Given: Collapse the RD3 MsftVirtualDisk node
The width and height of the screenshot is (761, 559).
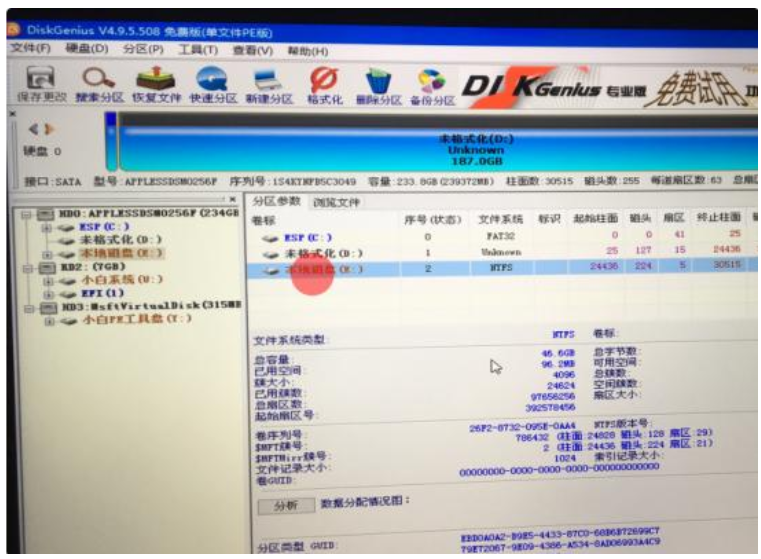Looking at the screenshot, I should point(30,308).
